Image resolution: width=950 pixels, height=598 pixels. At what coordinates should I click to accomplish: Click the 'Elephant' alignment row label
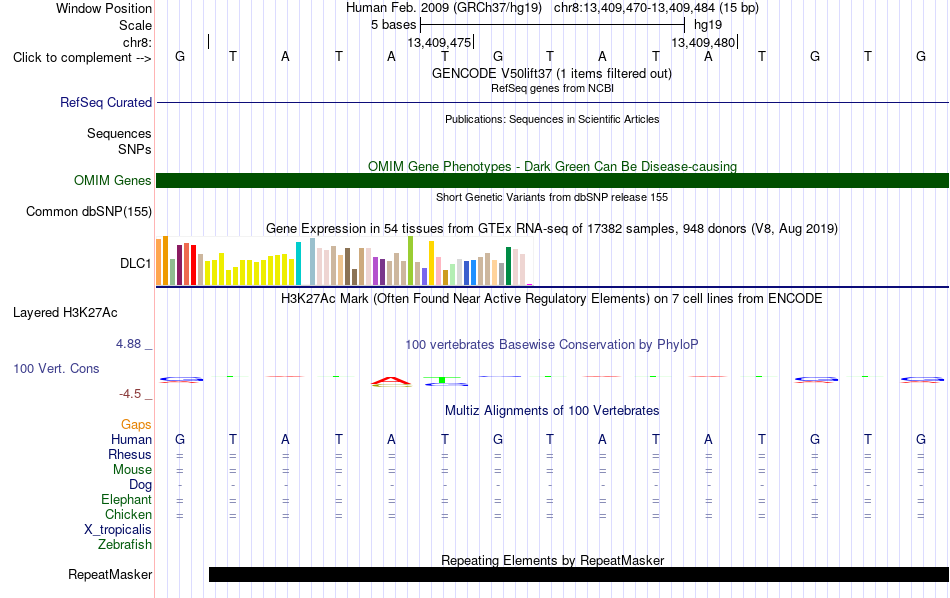[x=126, y=499]
